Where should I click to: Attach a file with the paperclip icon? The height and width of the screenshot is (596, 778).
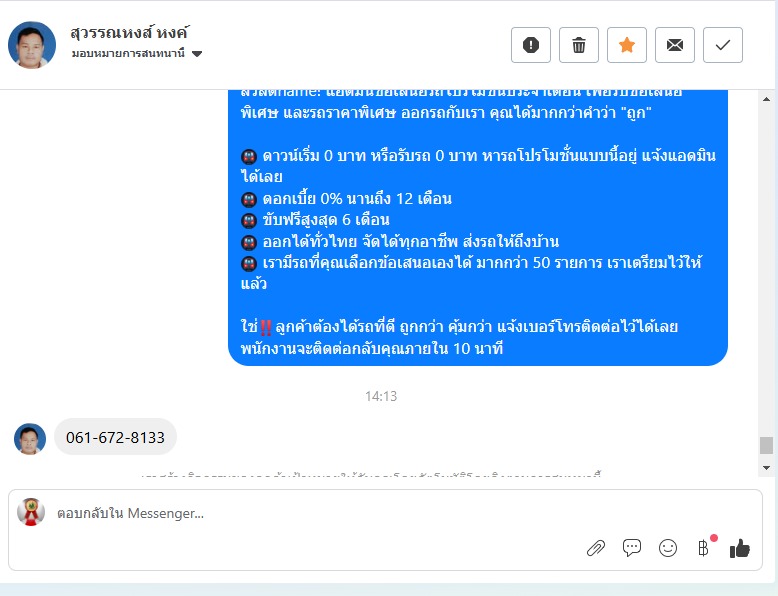coord(595,548)
